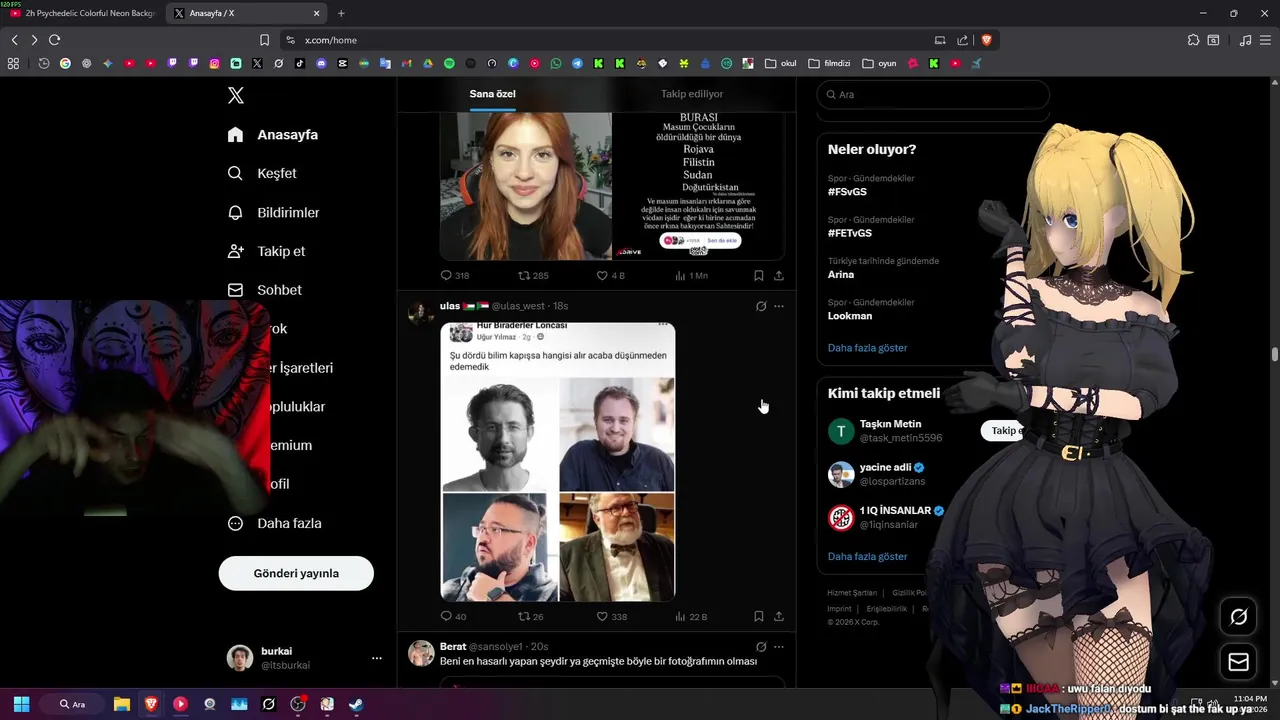This screenshot has height=720, width=1280.
Task: View analytics of top post (1 Mn)
Action: click(x=691, y=275)
